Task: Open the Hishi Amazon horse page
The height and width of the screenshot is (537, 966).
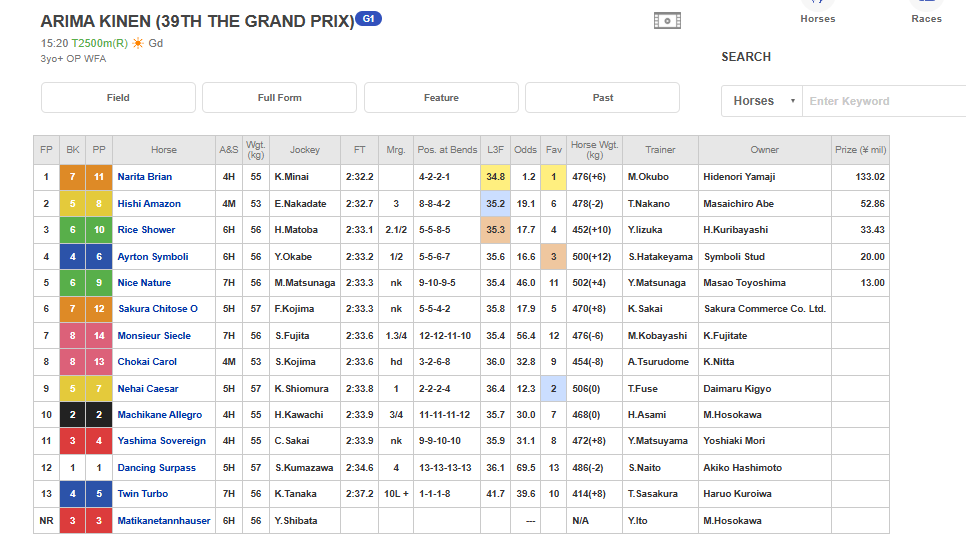Action: (x=149, y=204)
